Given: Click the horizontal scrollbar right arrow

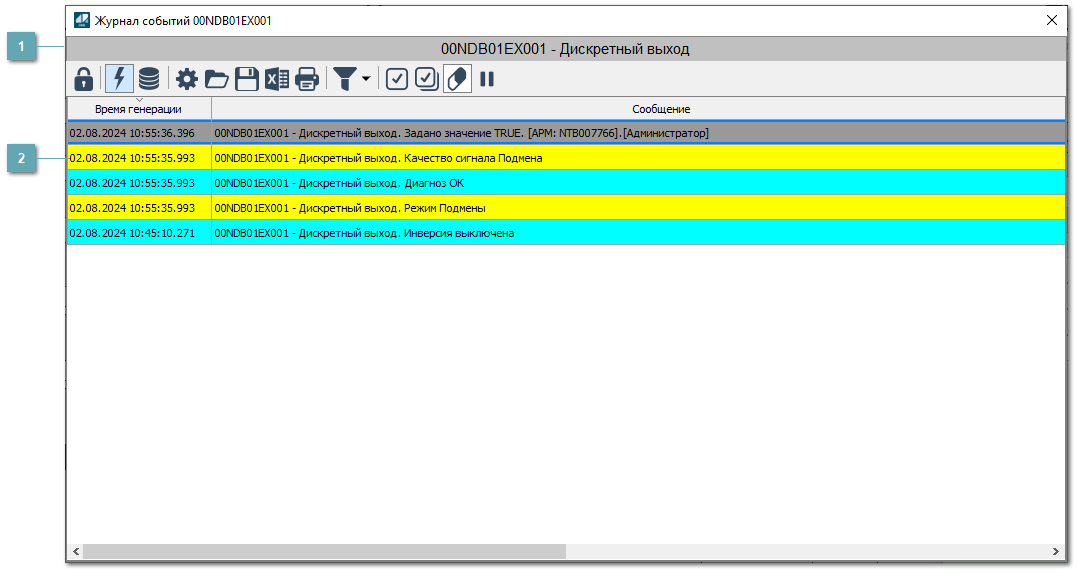Looking at the screenshot, I should 1056,551.
